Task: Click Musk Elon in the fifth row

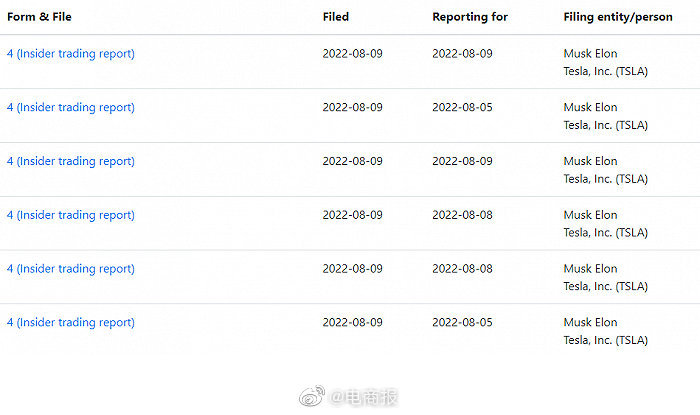Action: [x=590, y=269]
